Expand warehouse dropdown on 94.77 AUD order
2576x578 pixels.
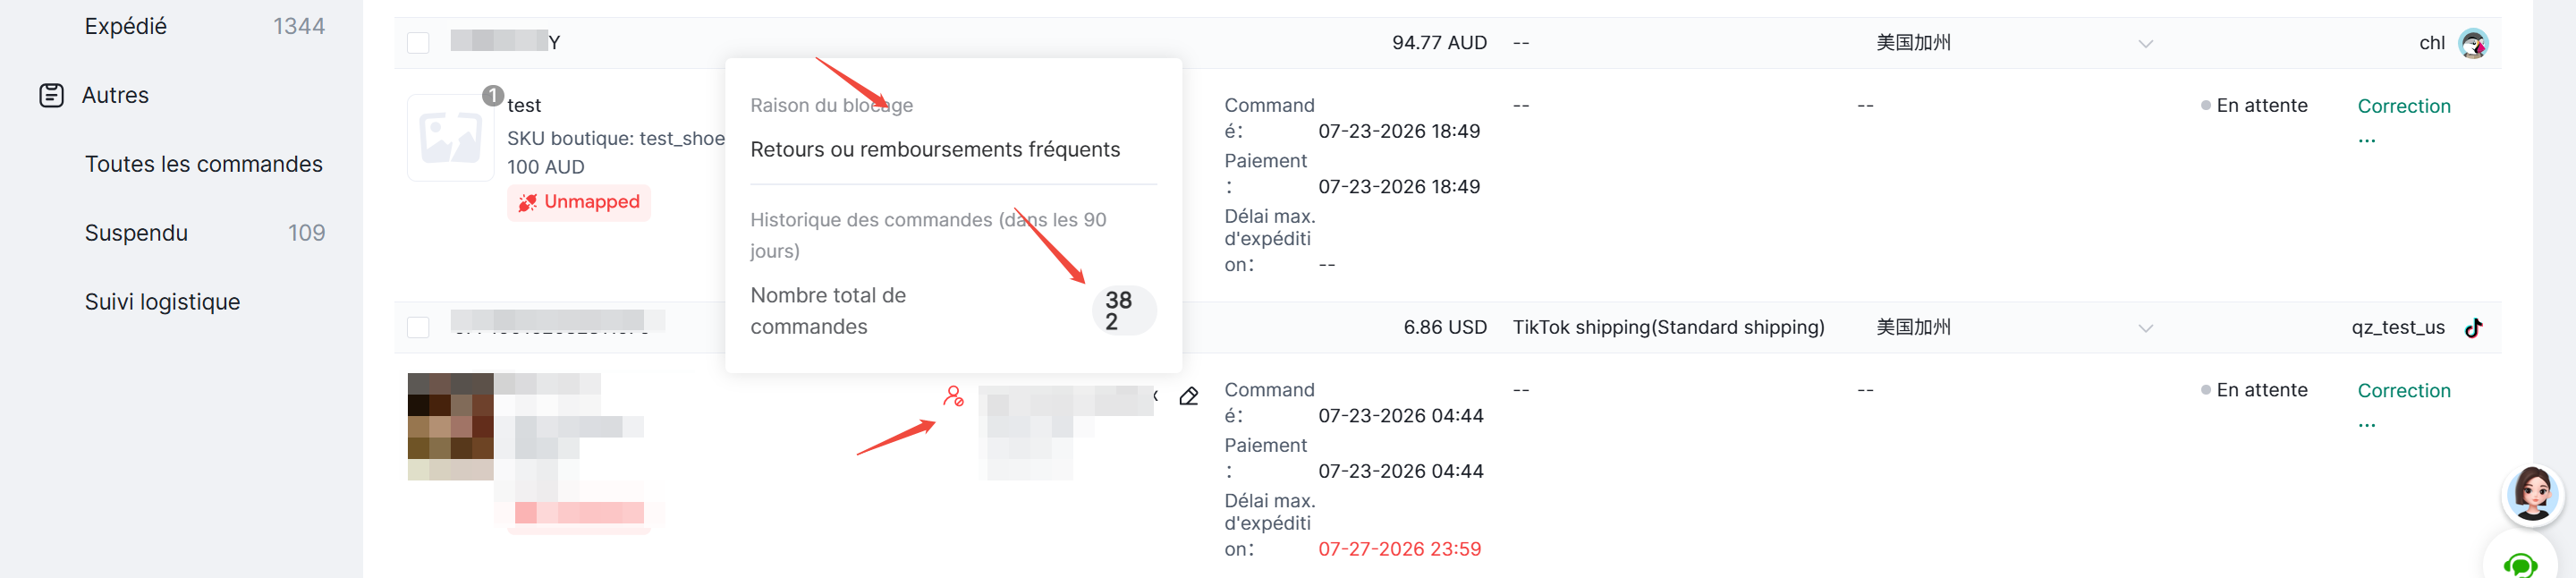pos(2145,43)
